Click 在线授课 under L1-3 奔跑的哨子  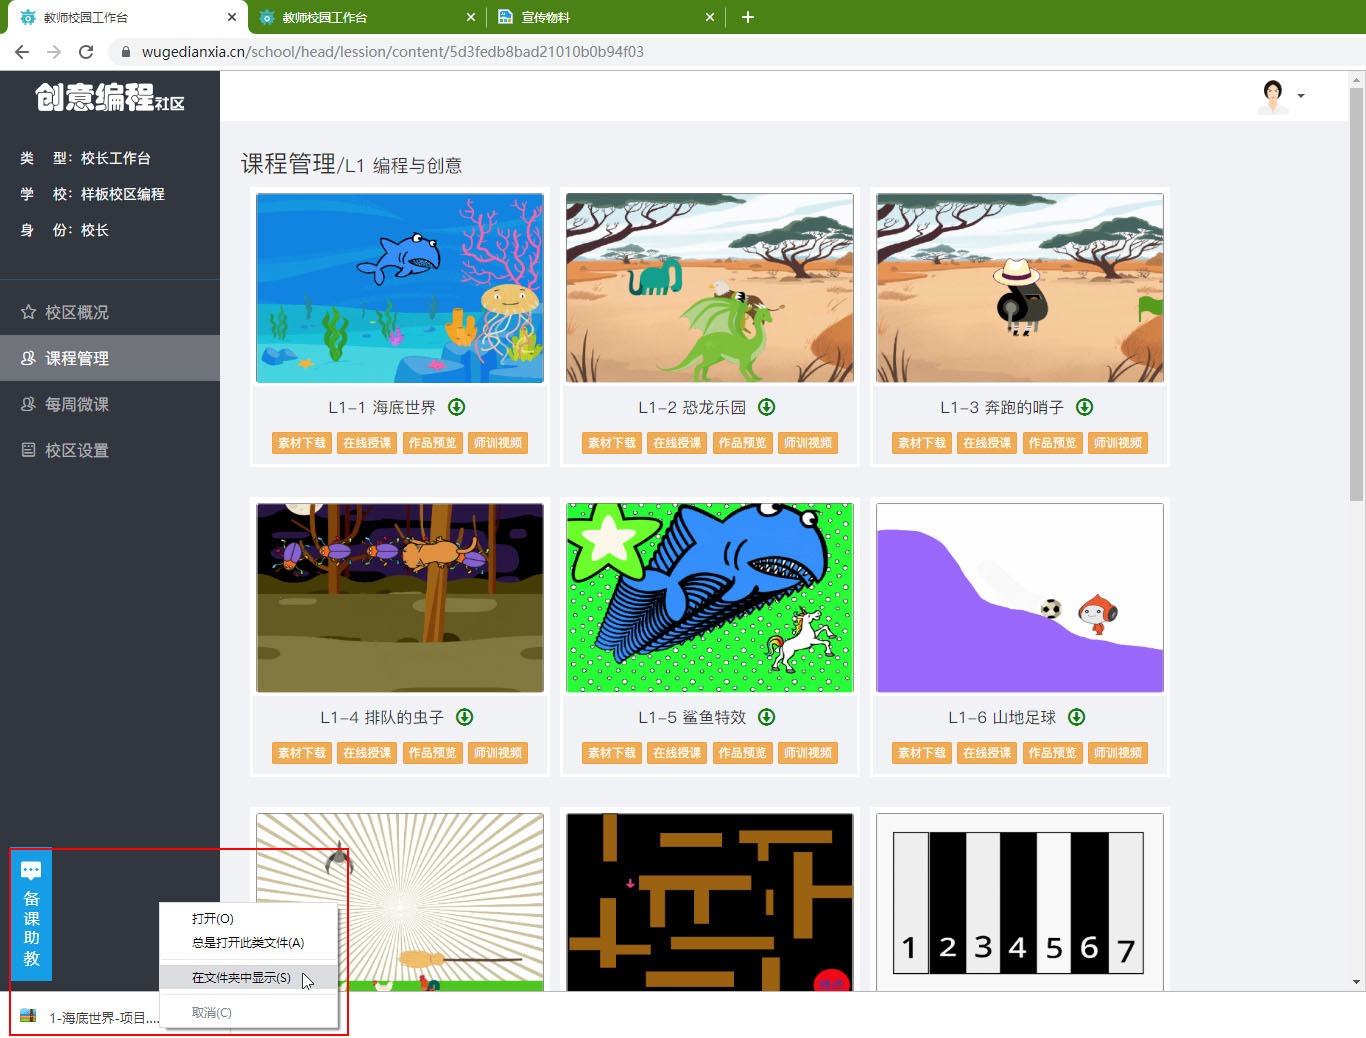click(x=987, y=443)
